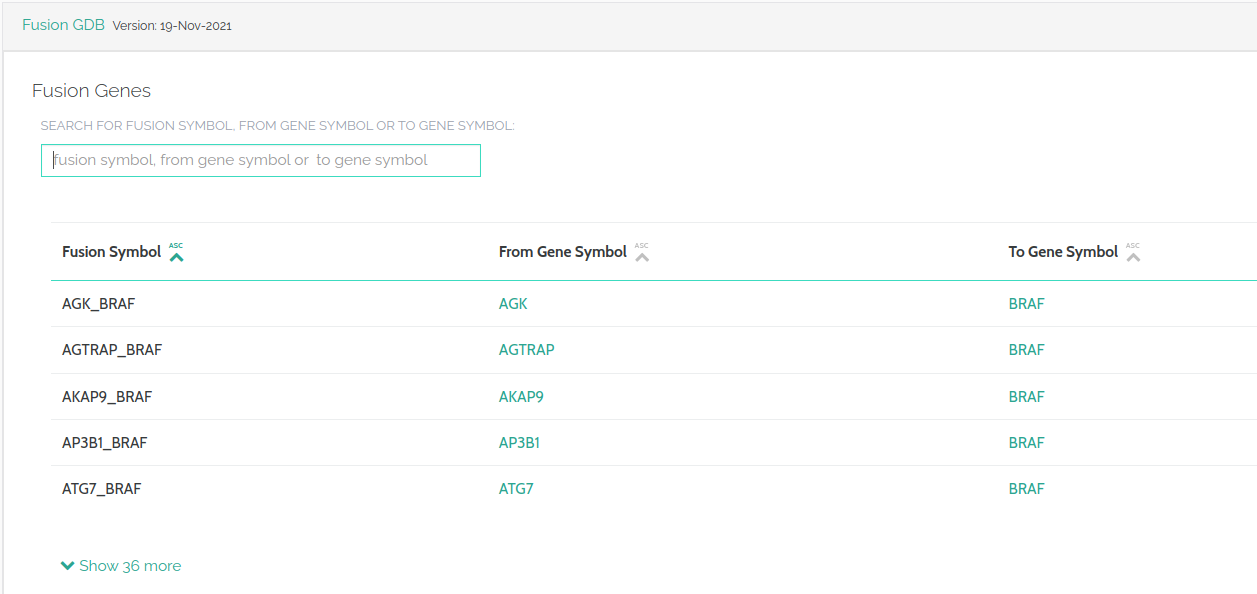Open the AGK gene link
This screenshot has height=594, width=1257.
click(x=513, y=304)
